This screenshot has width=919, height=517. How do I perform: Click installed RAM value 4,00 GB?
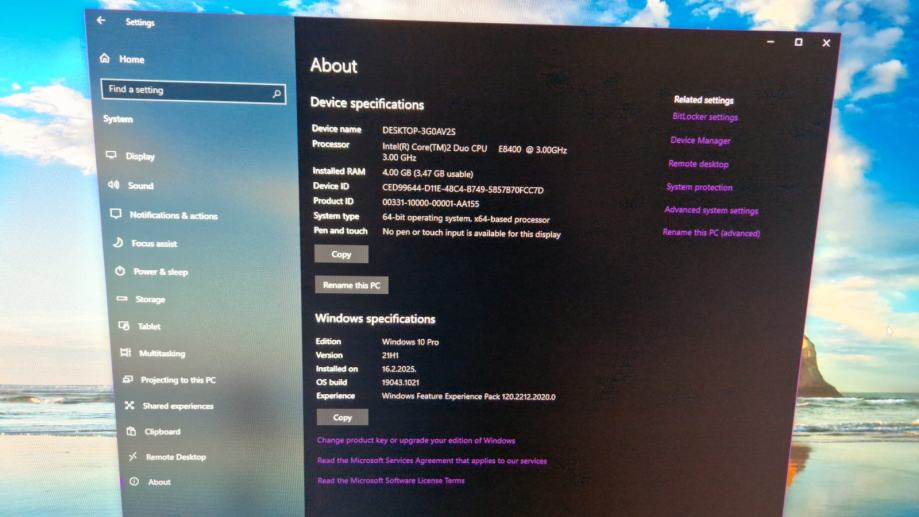(428, 174)
